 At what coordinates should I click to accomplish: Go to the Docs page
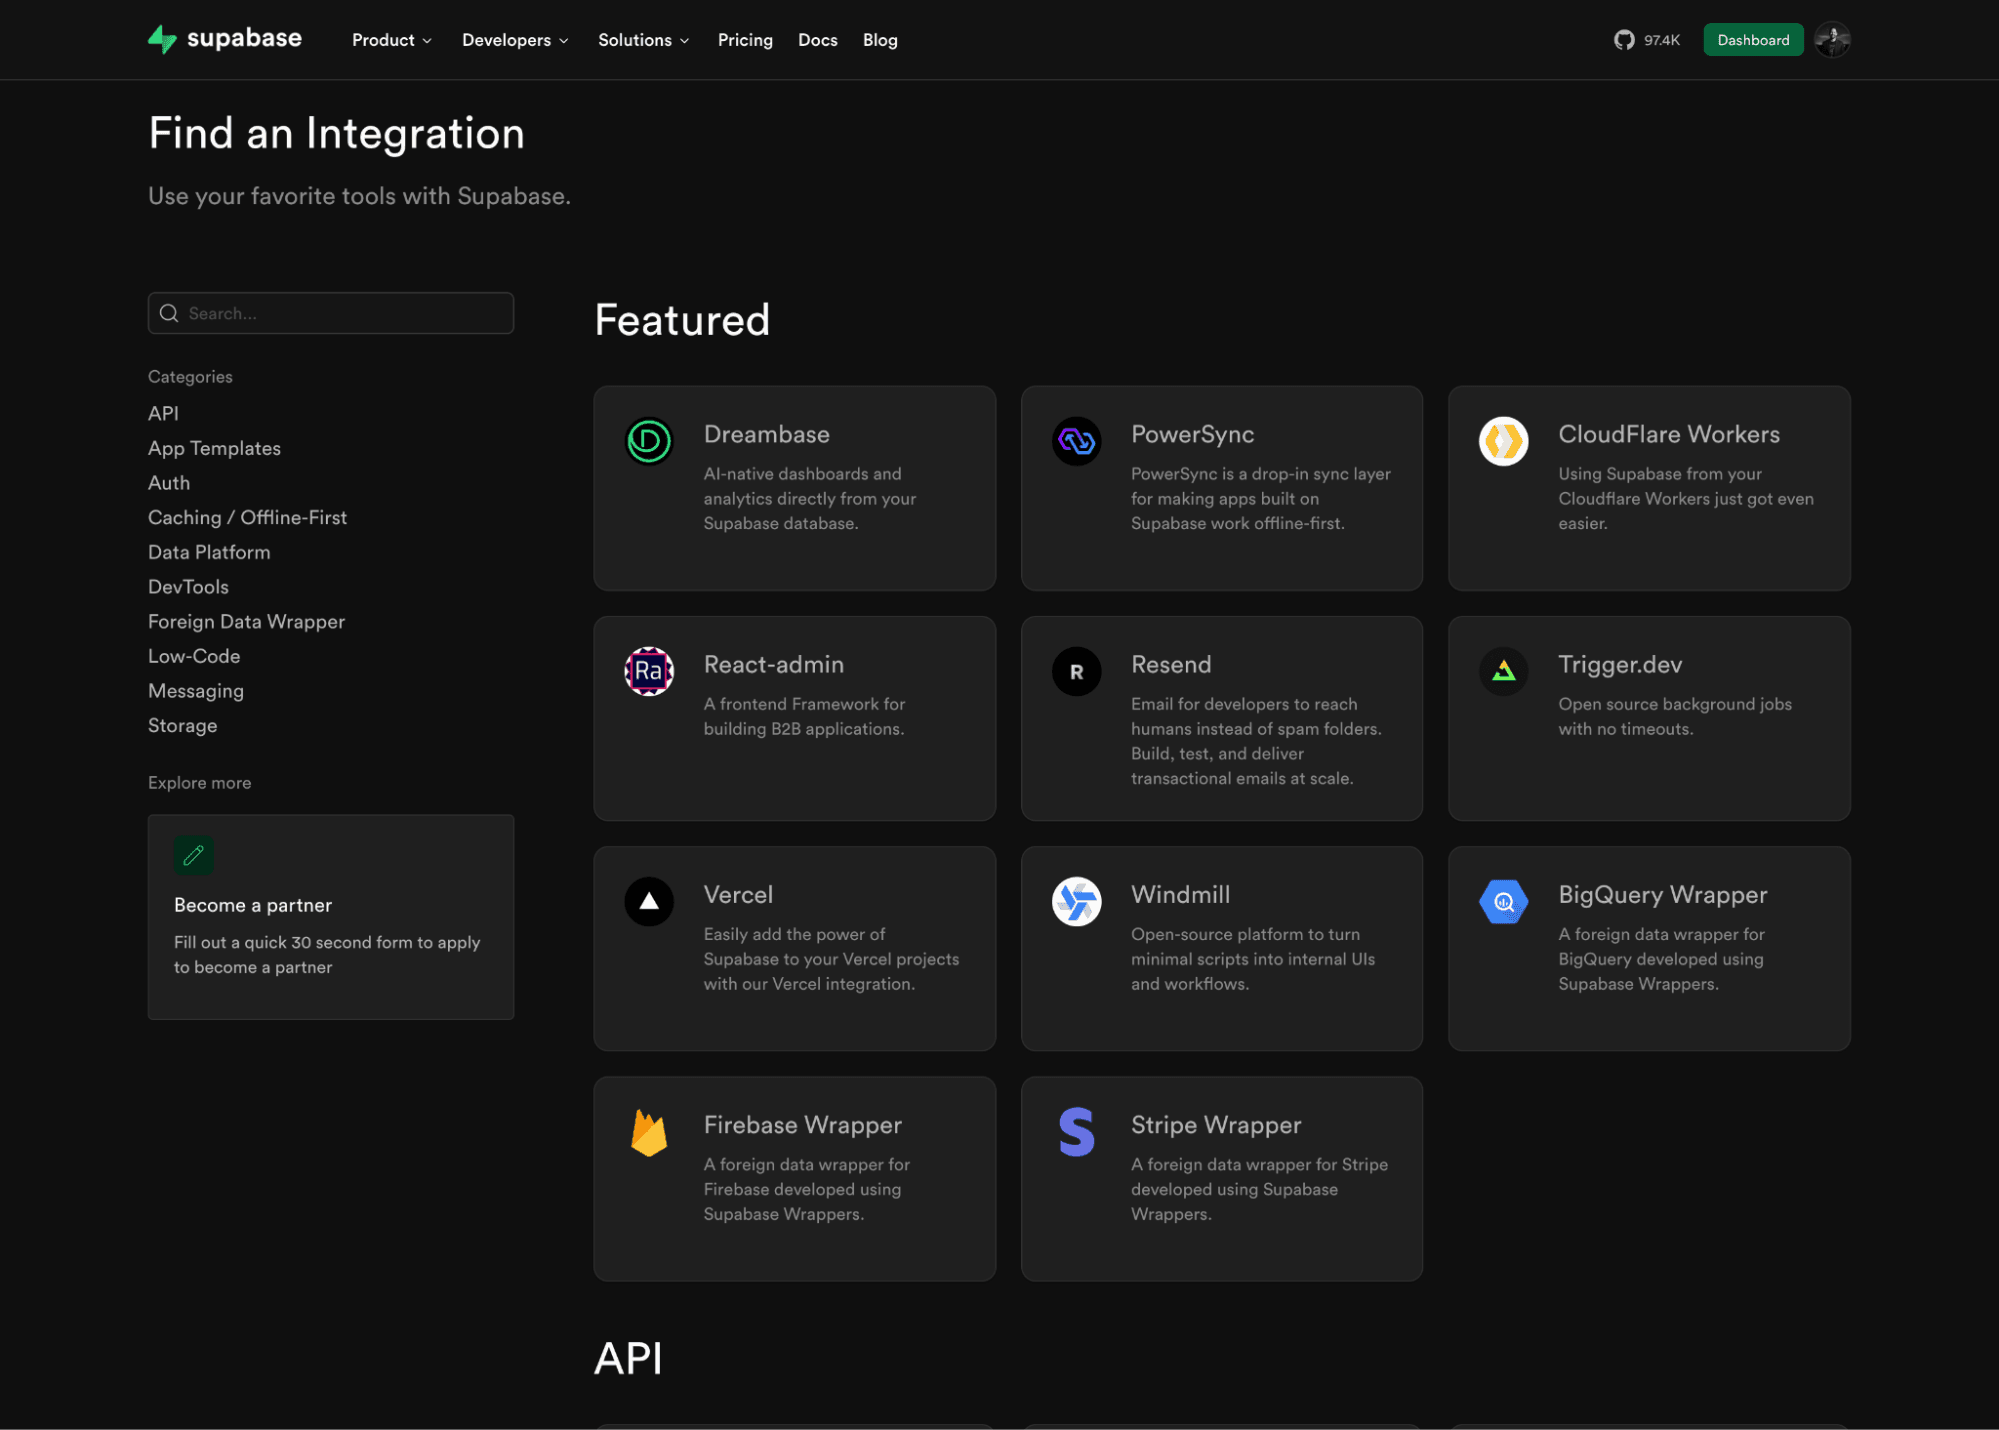pyautogui.click(x=817, y=40)
